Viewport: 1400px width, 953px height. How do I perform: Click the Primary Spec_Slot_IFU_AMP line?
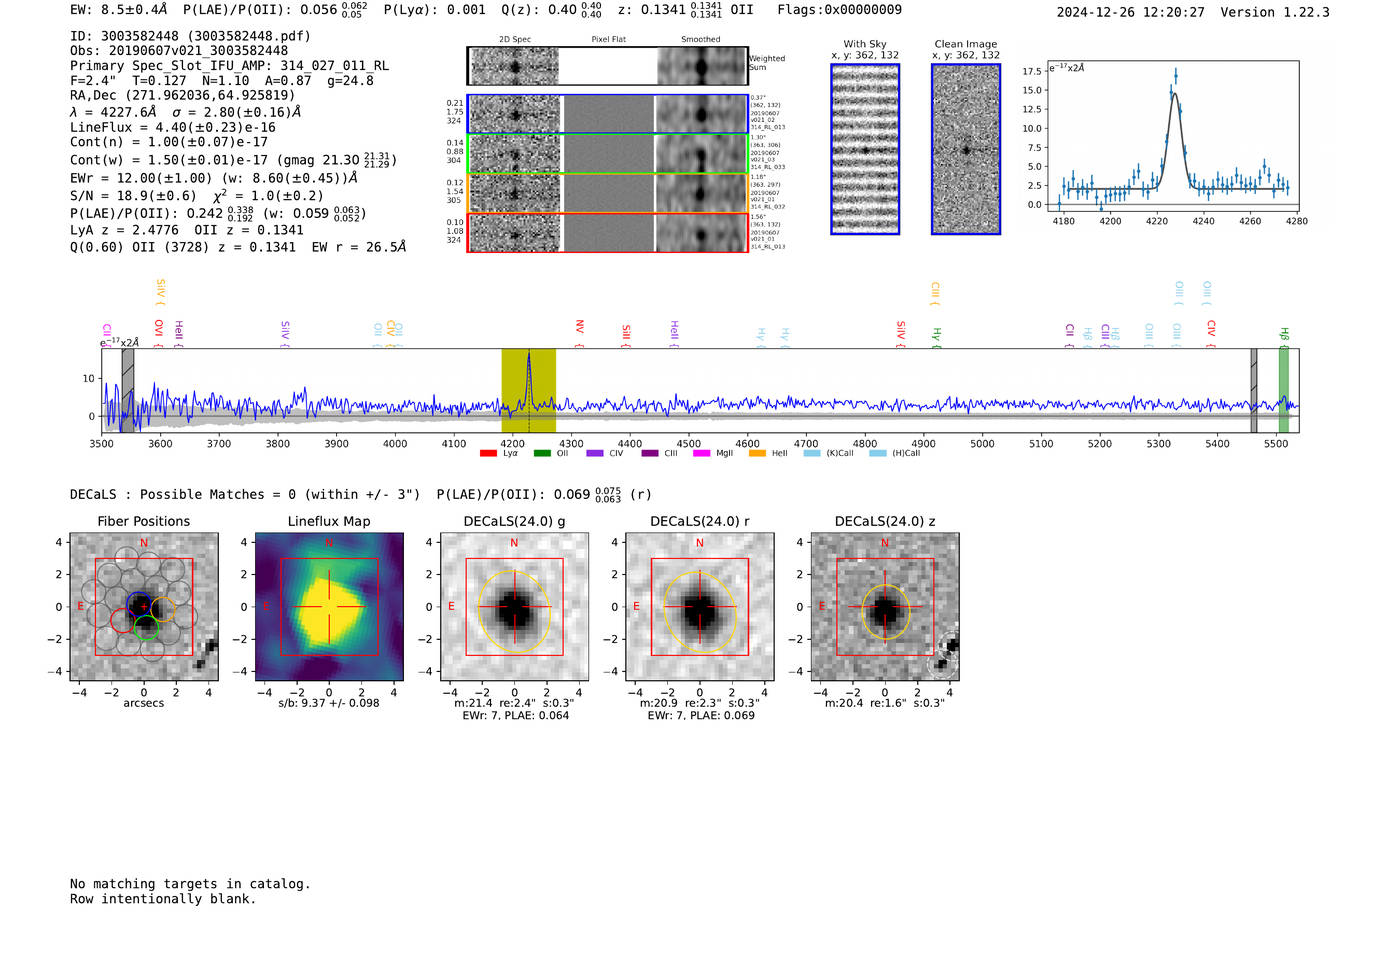(229, 66)
